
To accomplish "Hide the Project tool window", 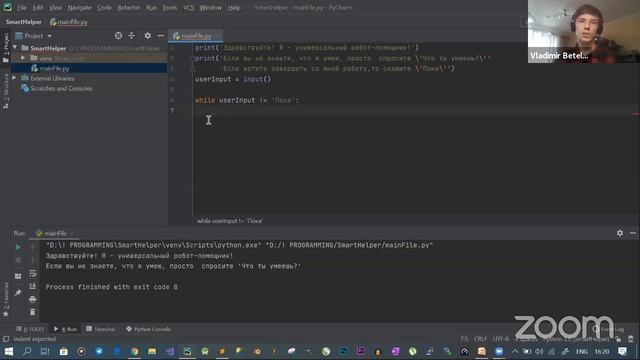I will [x=160, y=36].
